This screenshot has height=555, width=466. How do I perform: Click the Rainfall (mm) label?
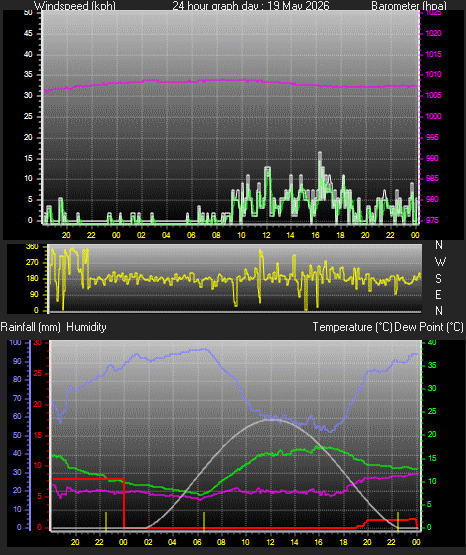(x=30, y=327)
